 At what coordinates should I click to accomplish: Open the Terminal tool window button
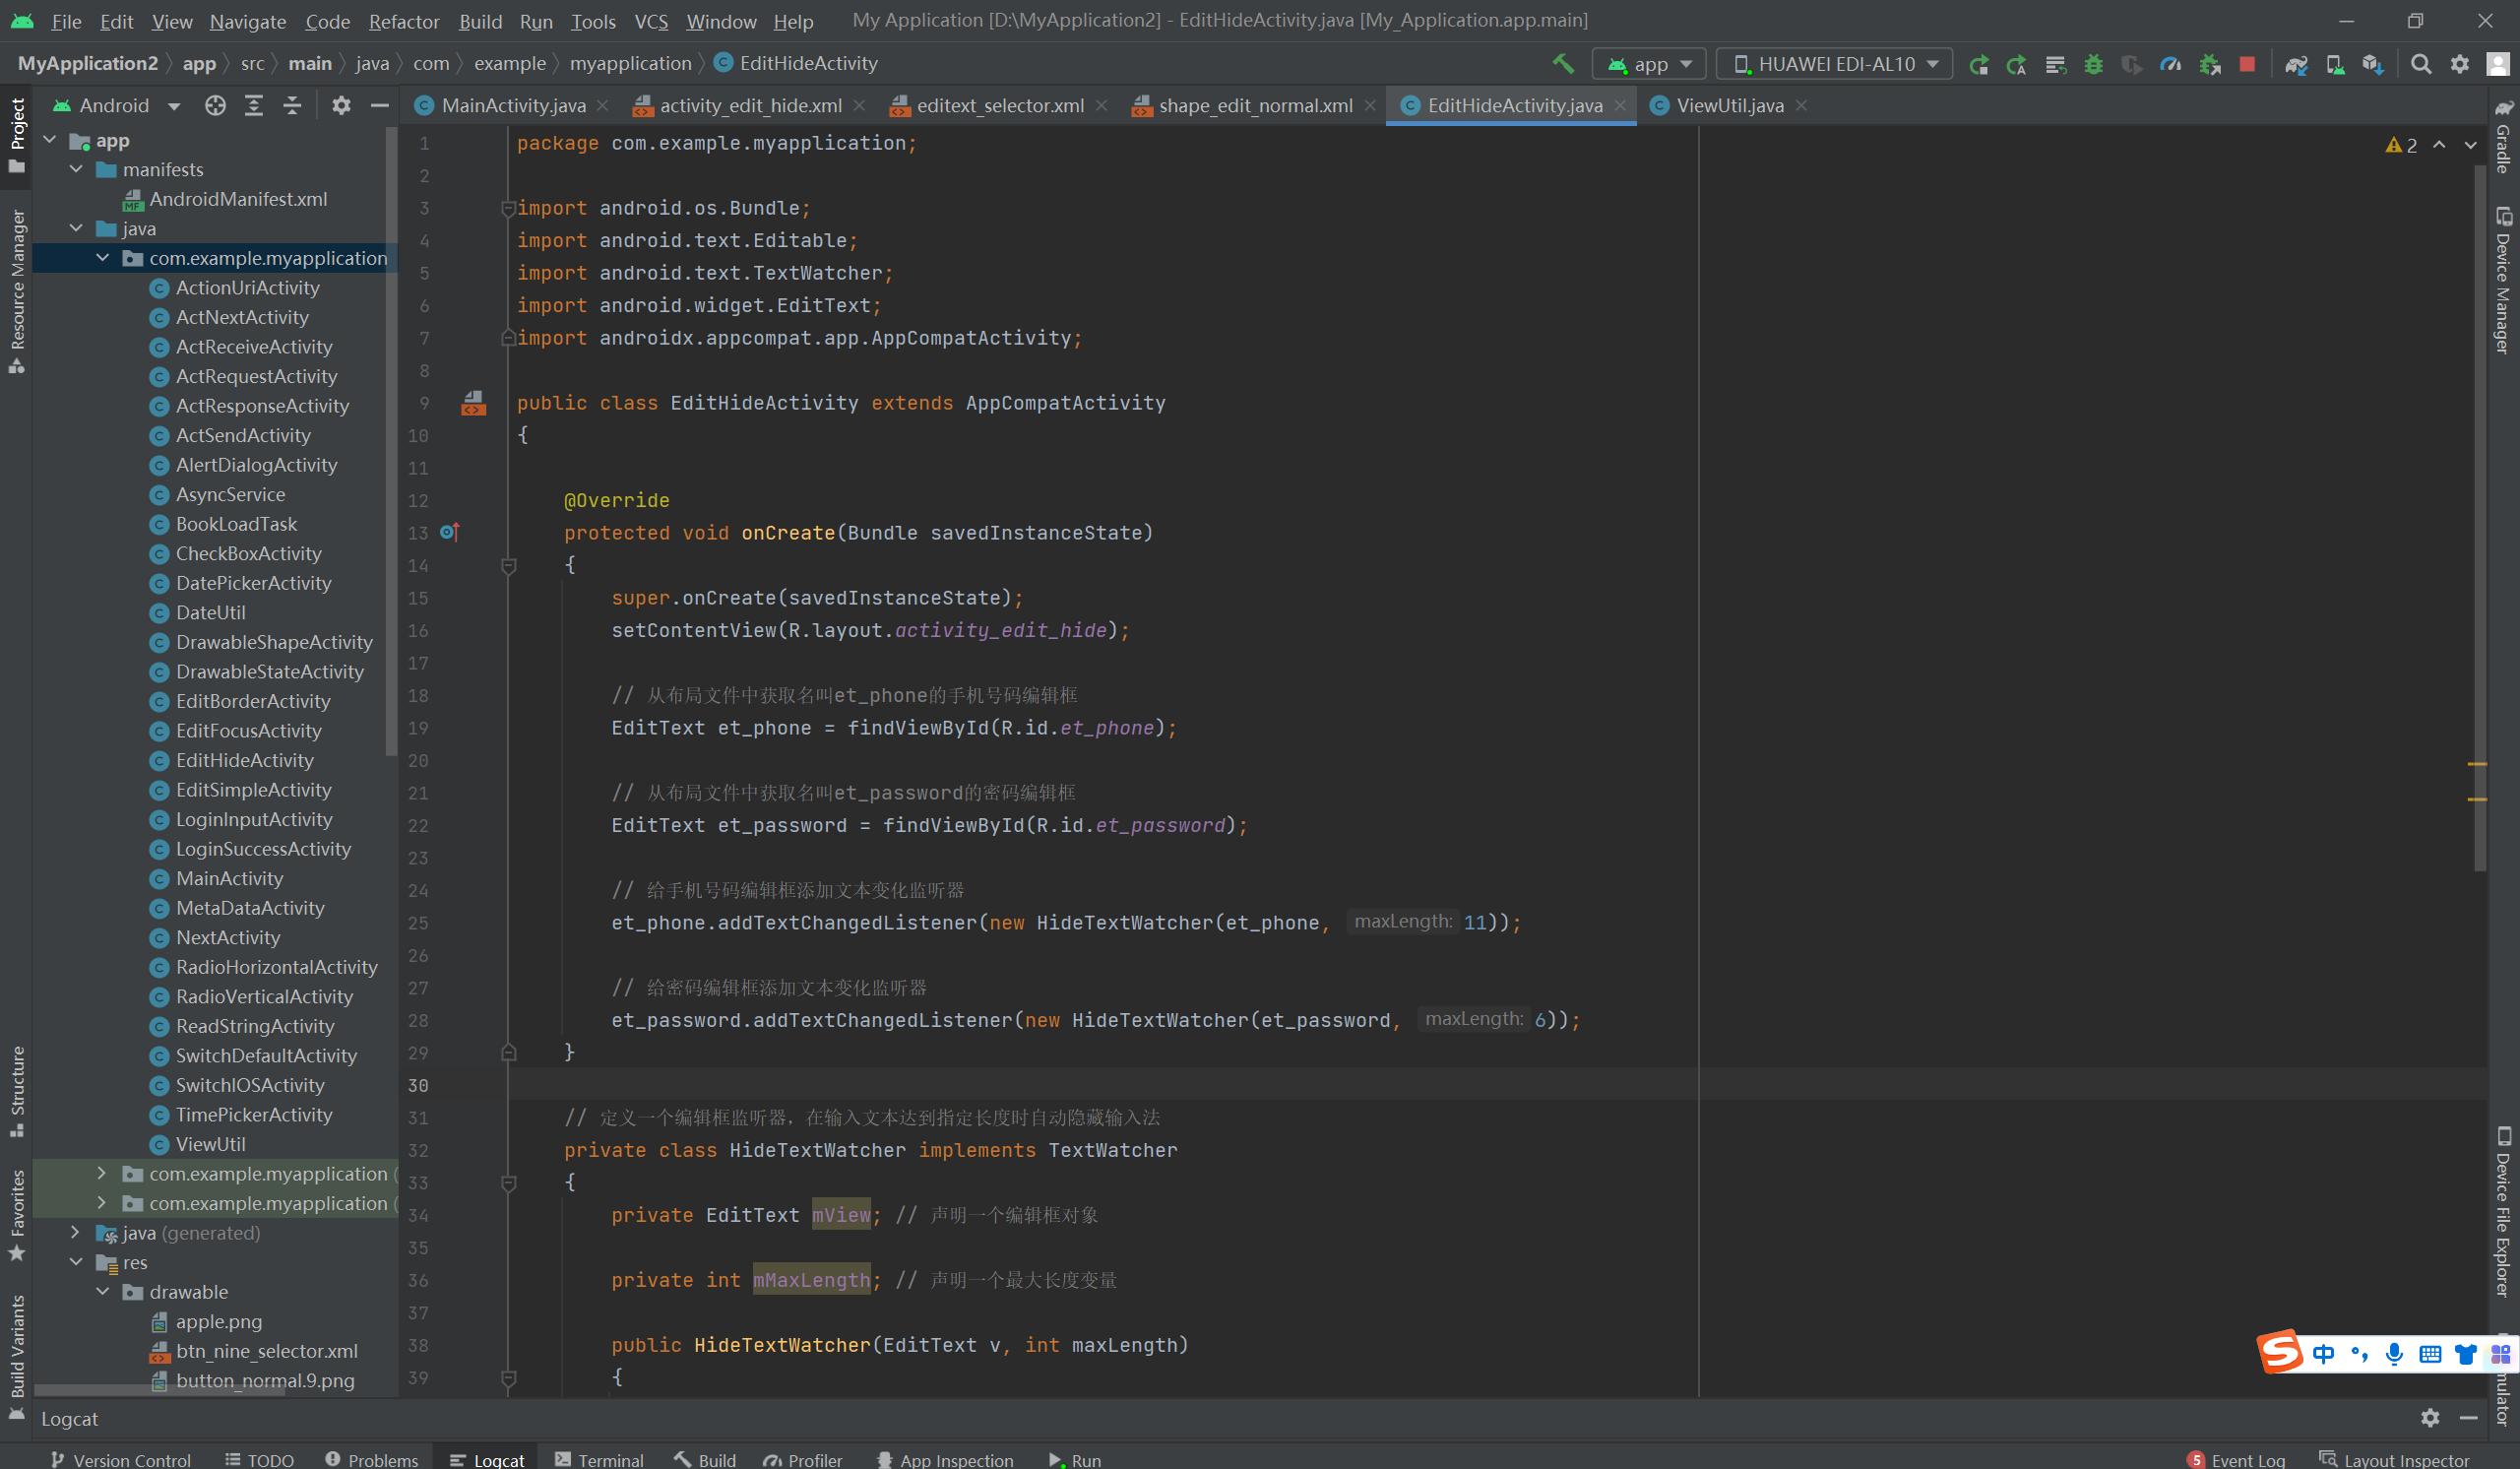[x=600, y=1459]
